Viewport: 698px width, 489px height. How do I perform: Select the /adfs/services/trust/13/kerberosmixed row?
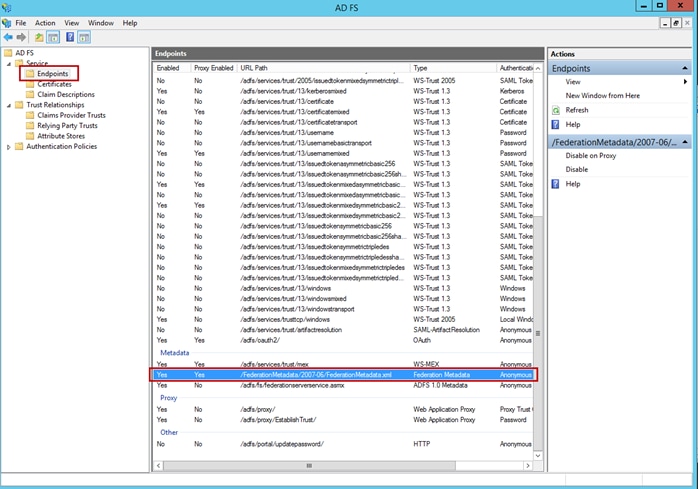point(343,91)
